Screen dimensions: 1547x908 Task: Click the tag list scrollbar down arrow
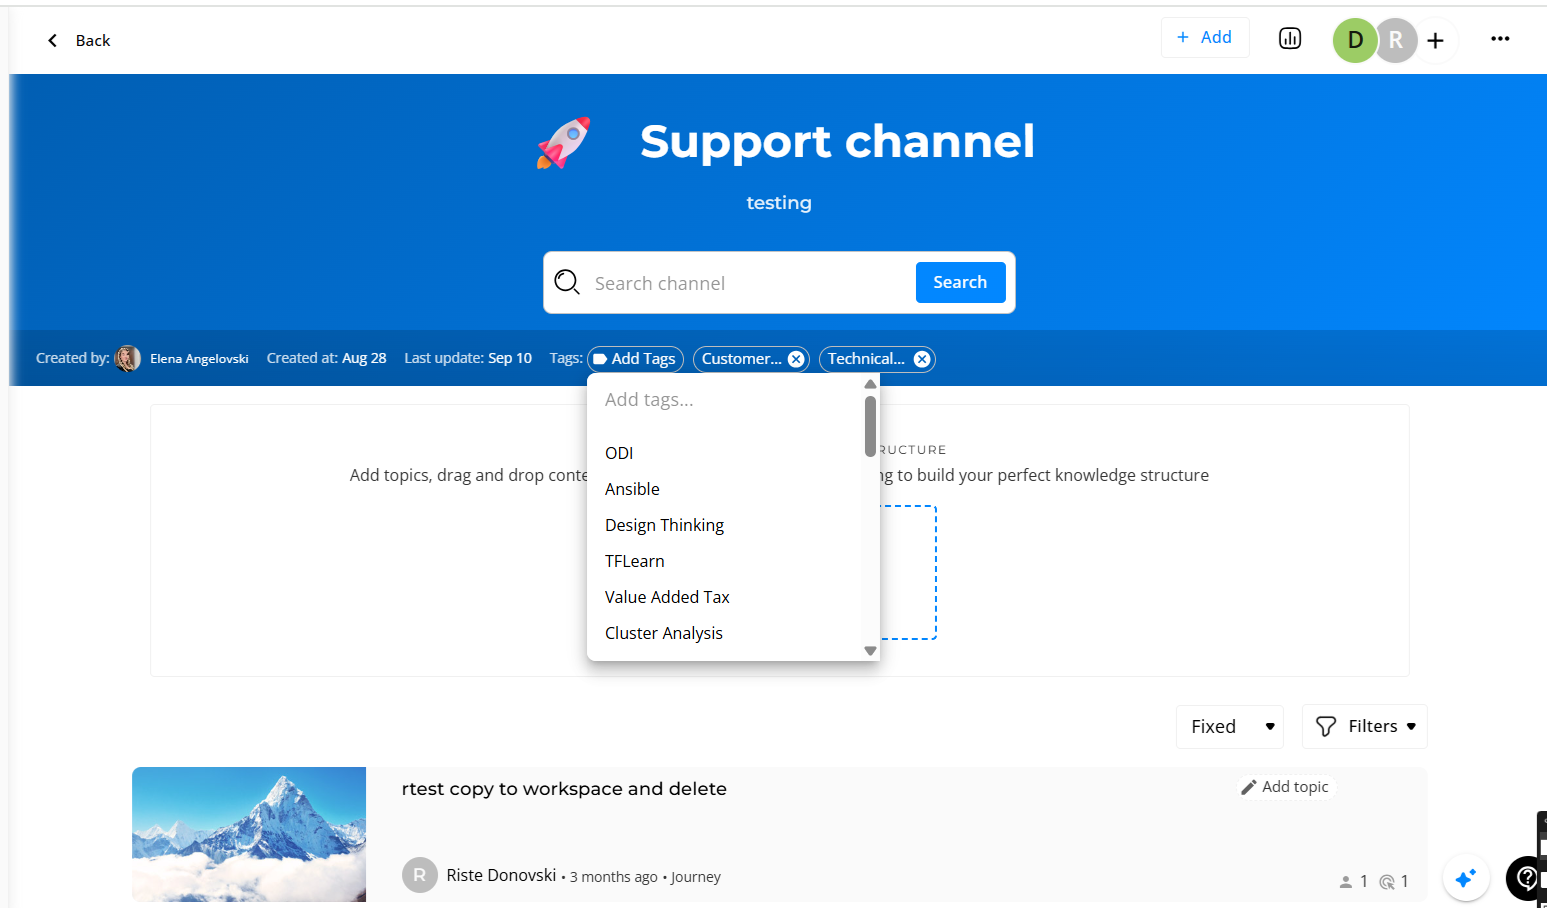(870, 651)
